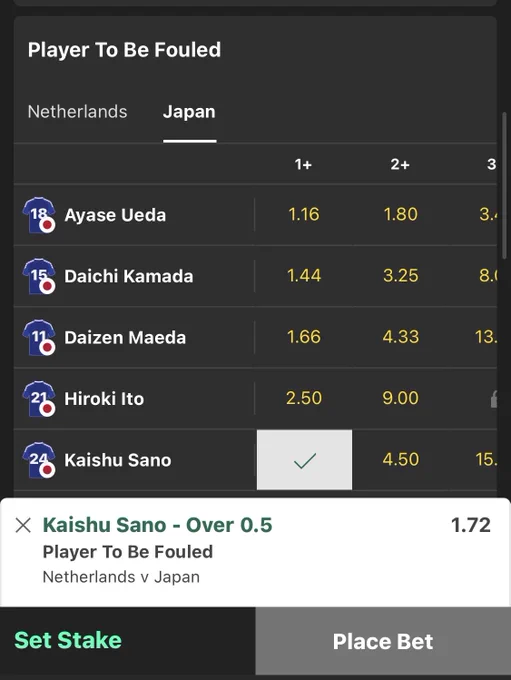Click the locked odds padlock for Hiroki Ito
The width and height of the screenshot is (511, 680).
[493, 399]
